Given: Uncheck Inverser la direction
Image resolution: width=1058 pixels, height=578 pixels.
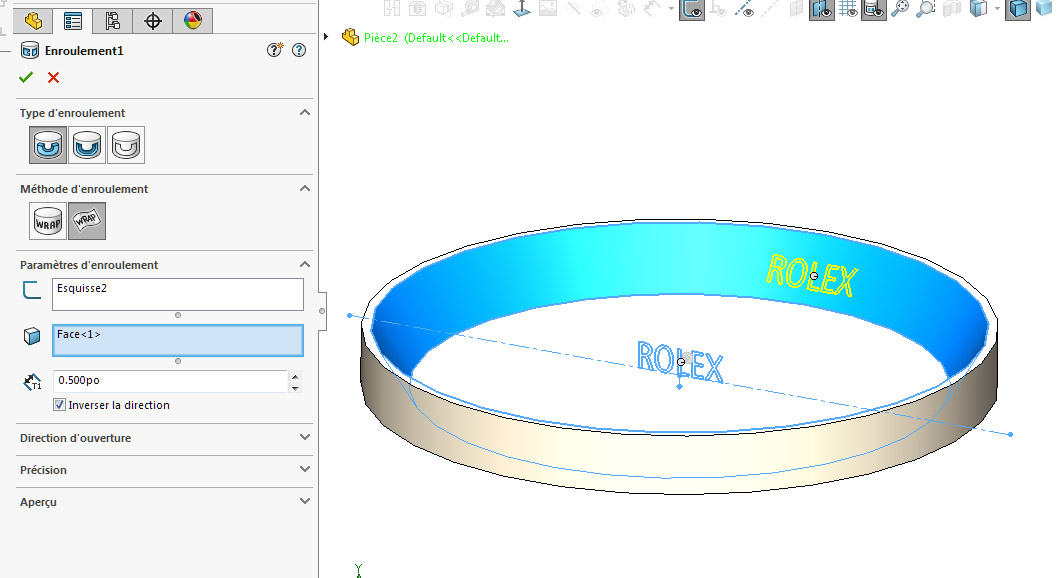Looking at the screenshot, I should tap(59, 405).
